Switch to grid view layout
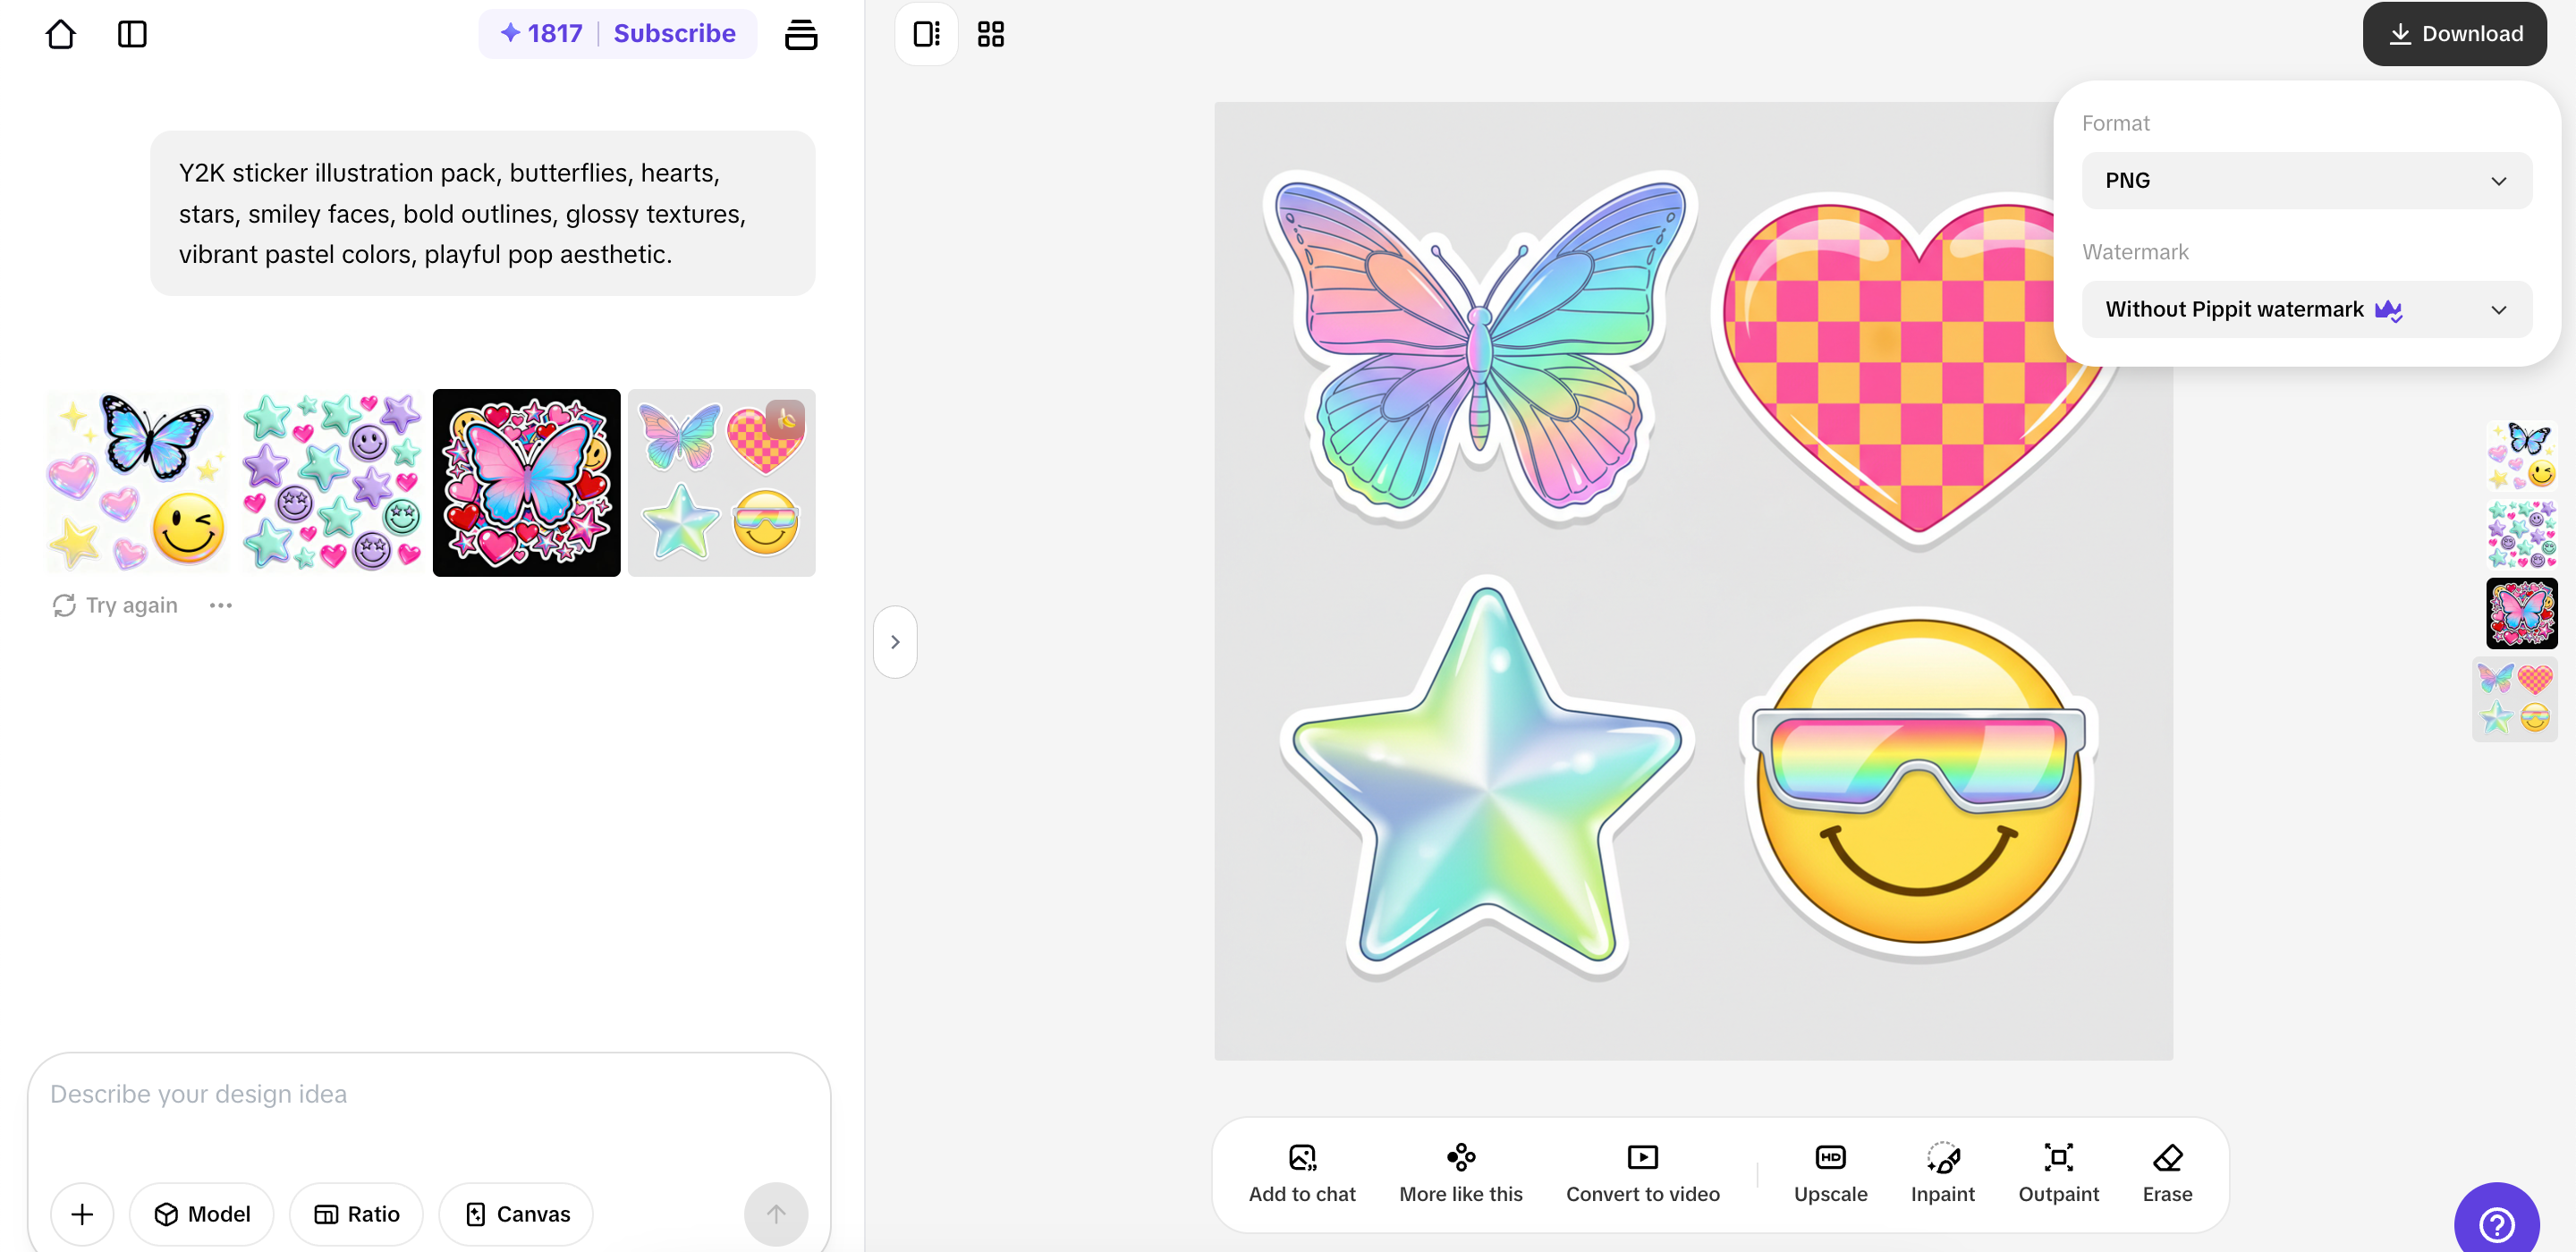Screen dimensions: 2576x1252 tap(990, 34)
